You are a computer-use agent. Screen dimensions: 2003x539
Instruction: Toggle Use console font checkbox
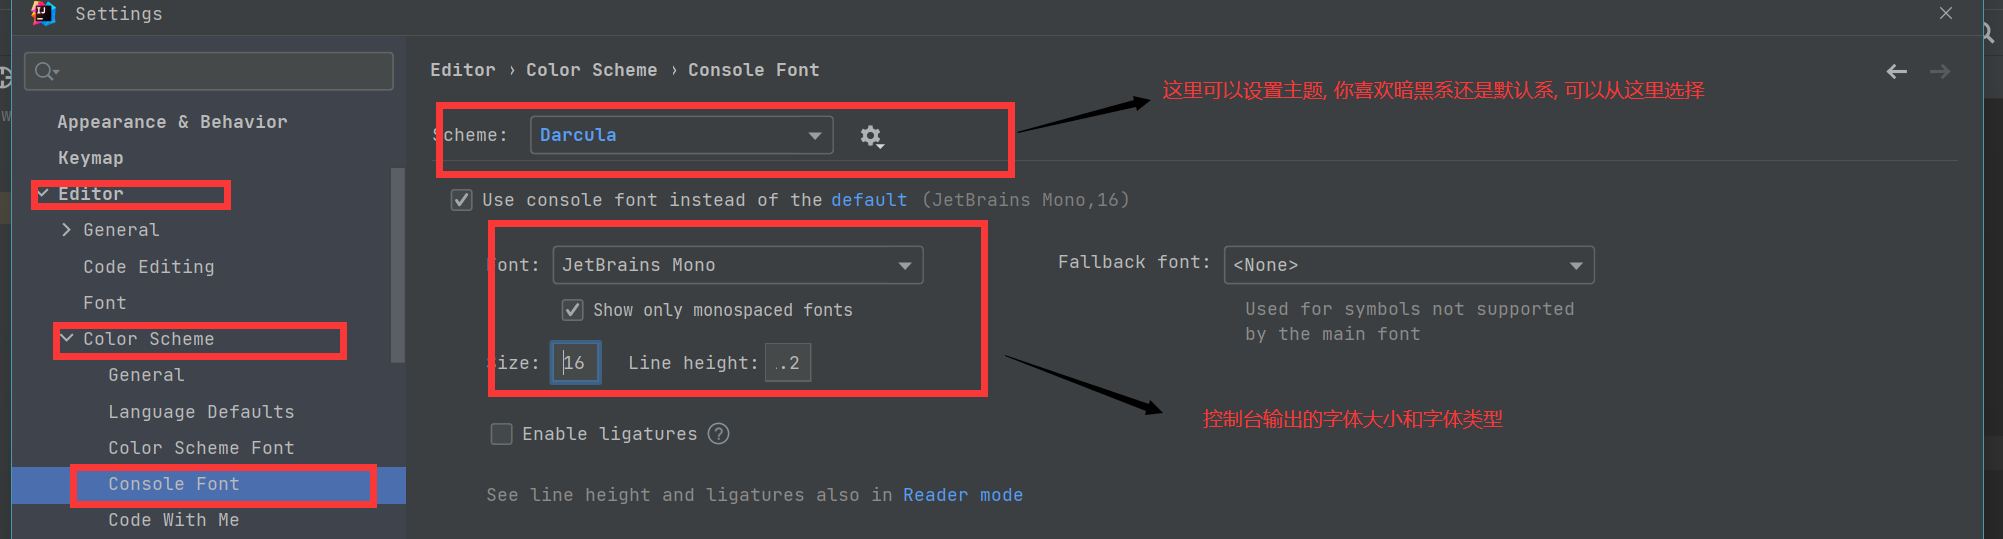click(x=461, y=200)
